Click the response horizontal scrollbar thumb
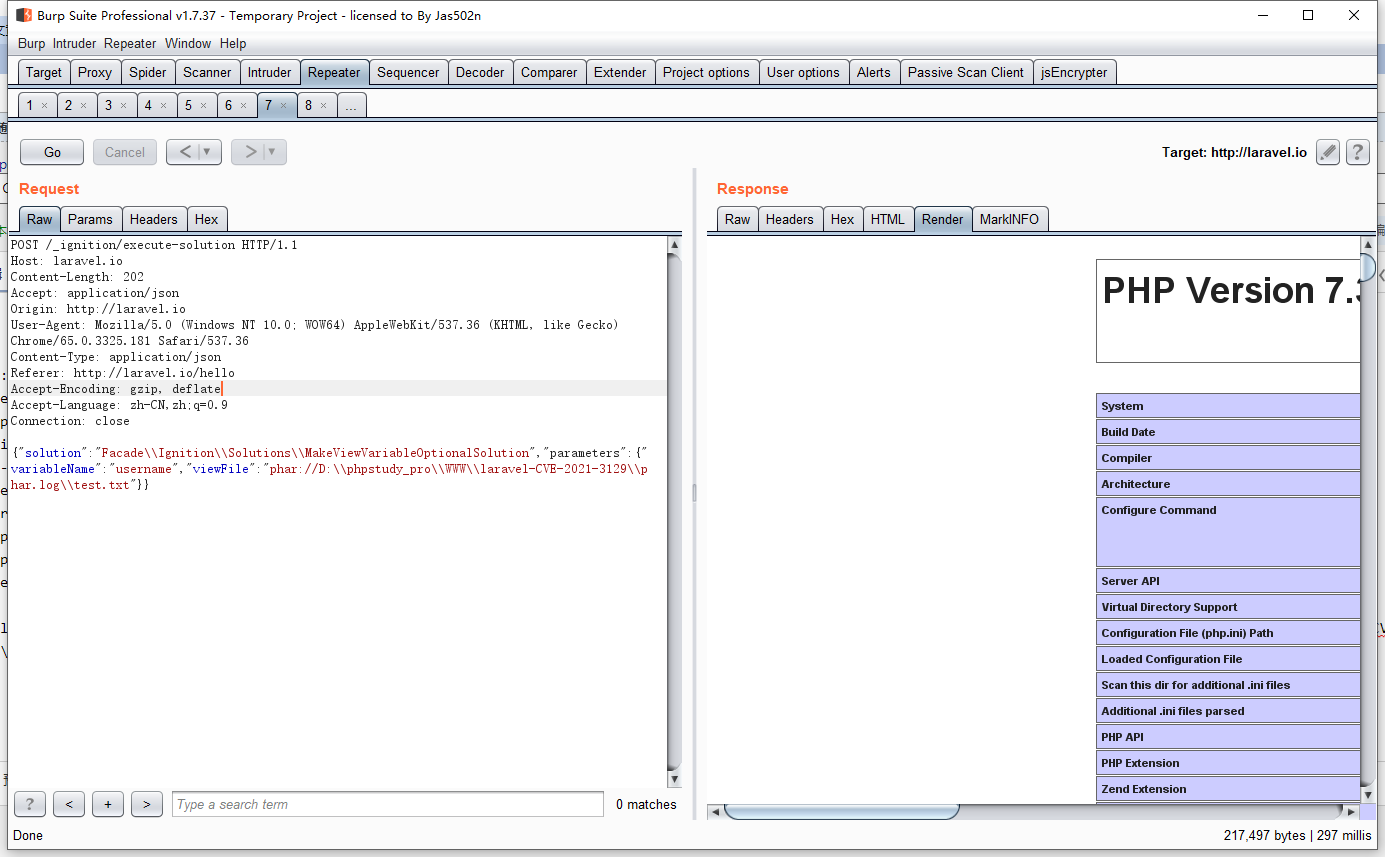 tap(842, 811)
